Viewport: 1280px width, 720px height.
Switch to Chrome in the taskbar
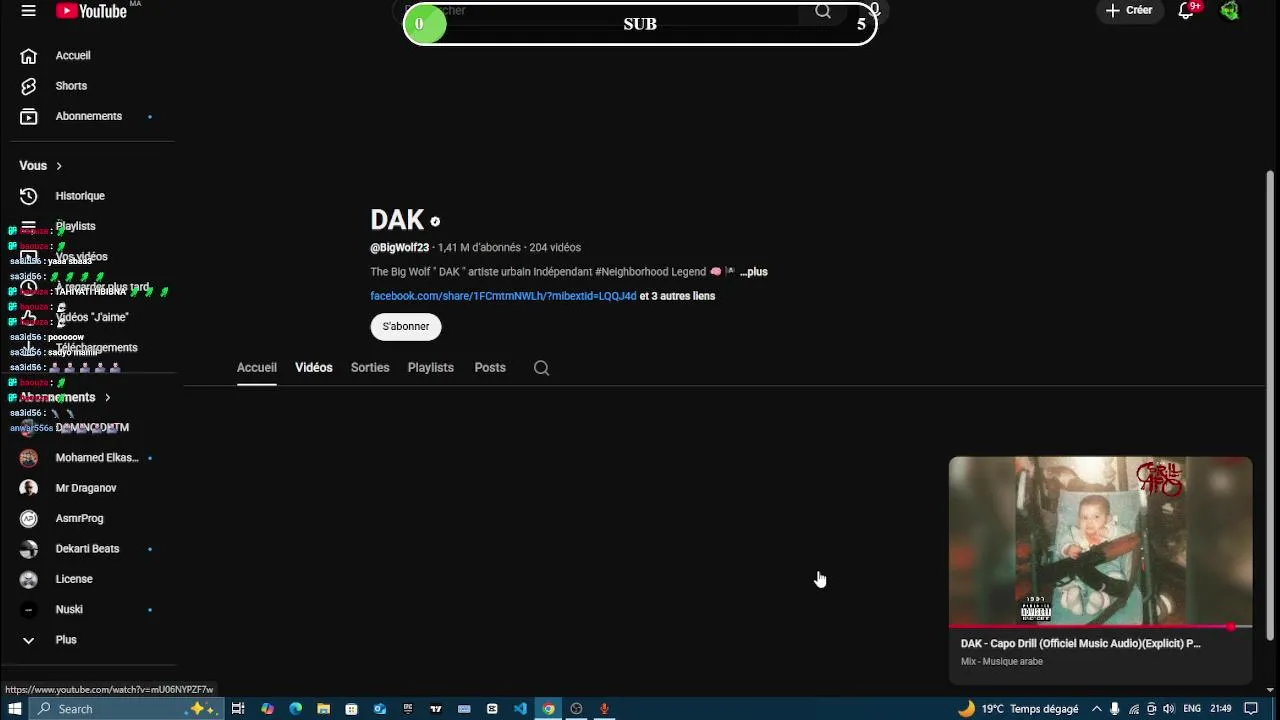point(548,709)
